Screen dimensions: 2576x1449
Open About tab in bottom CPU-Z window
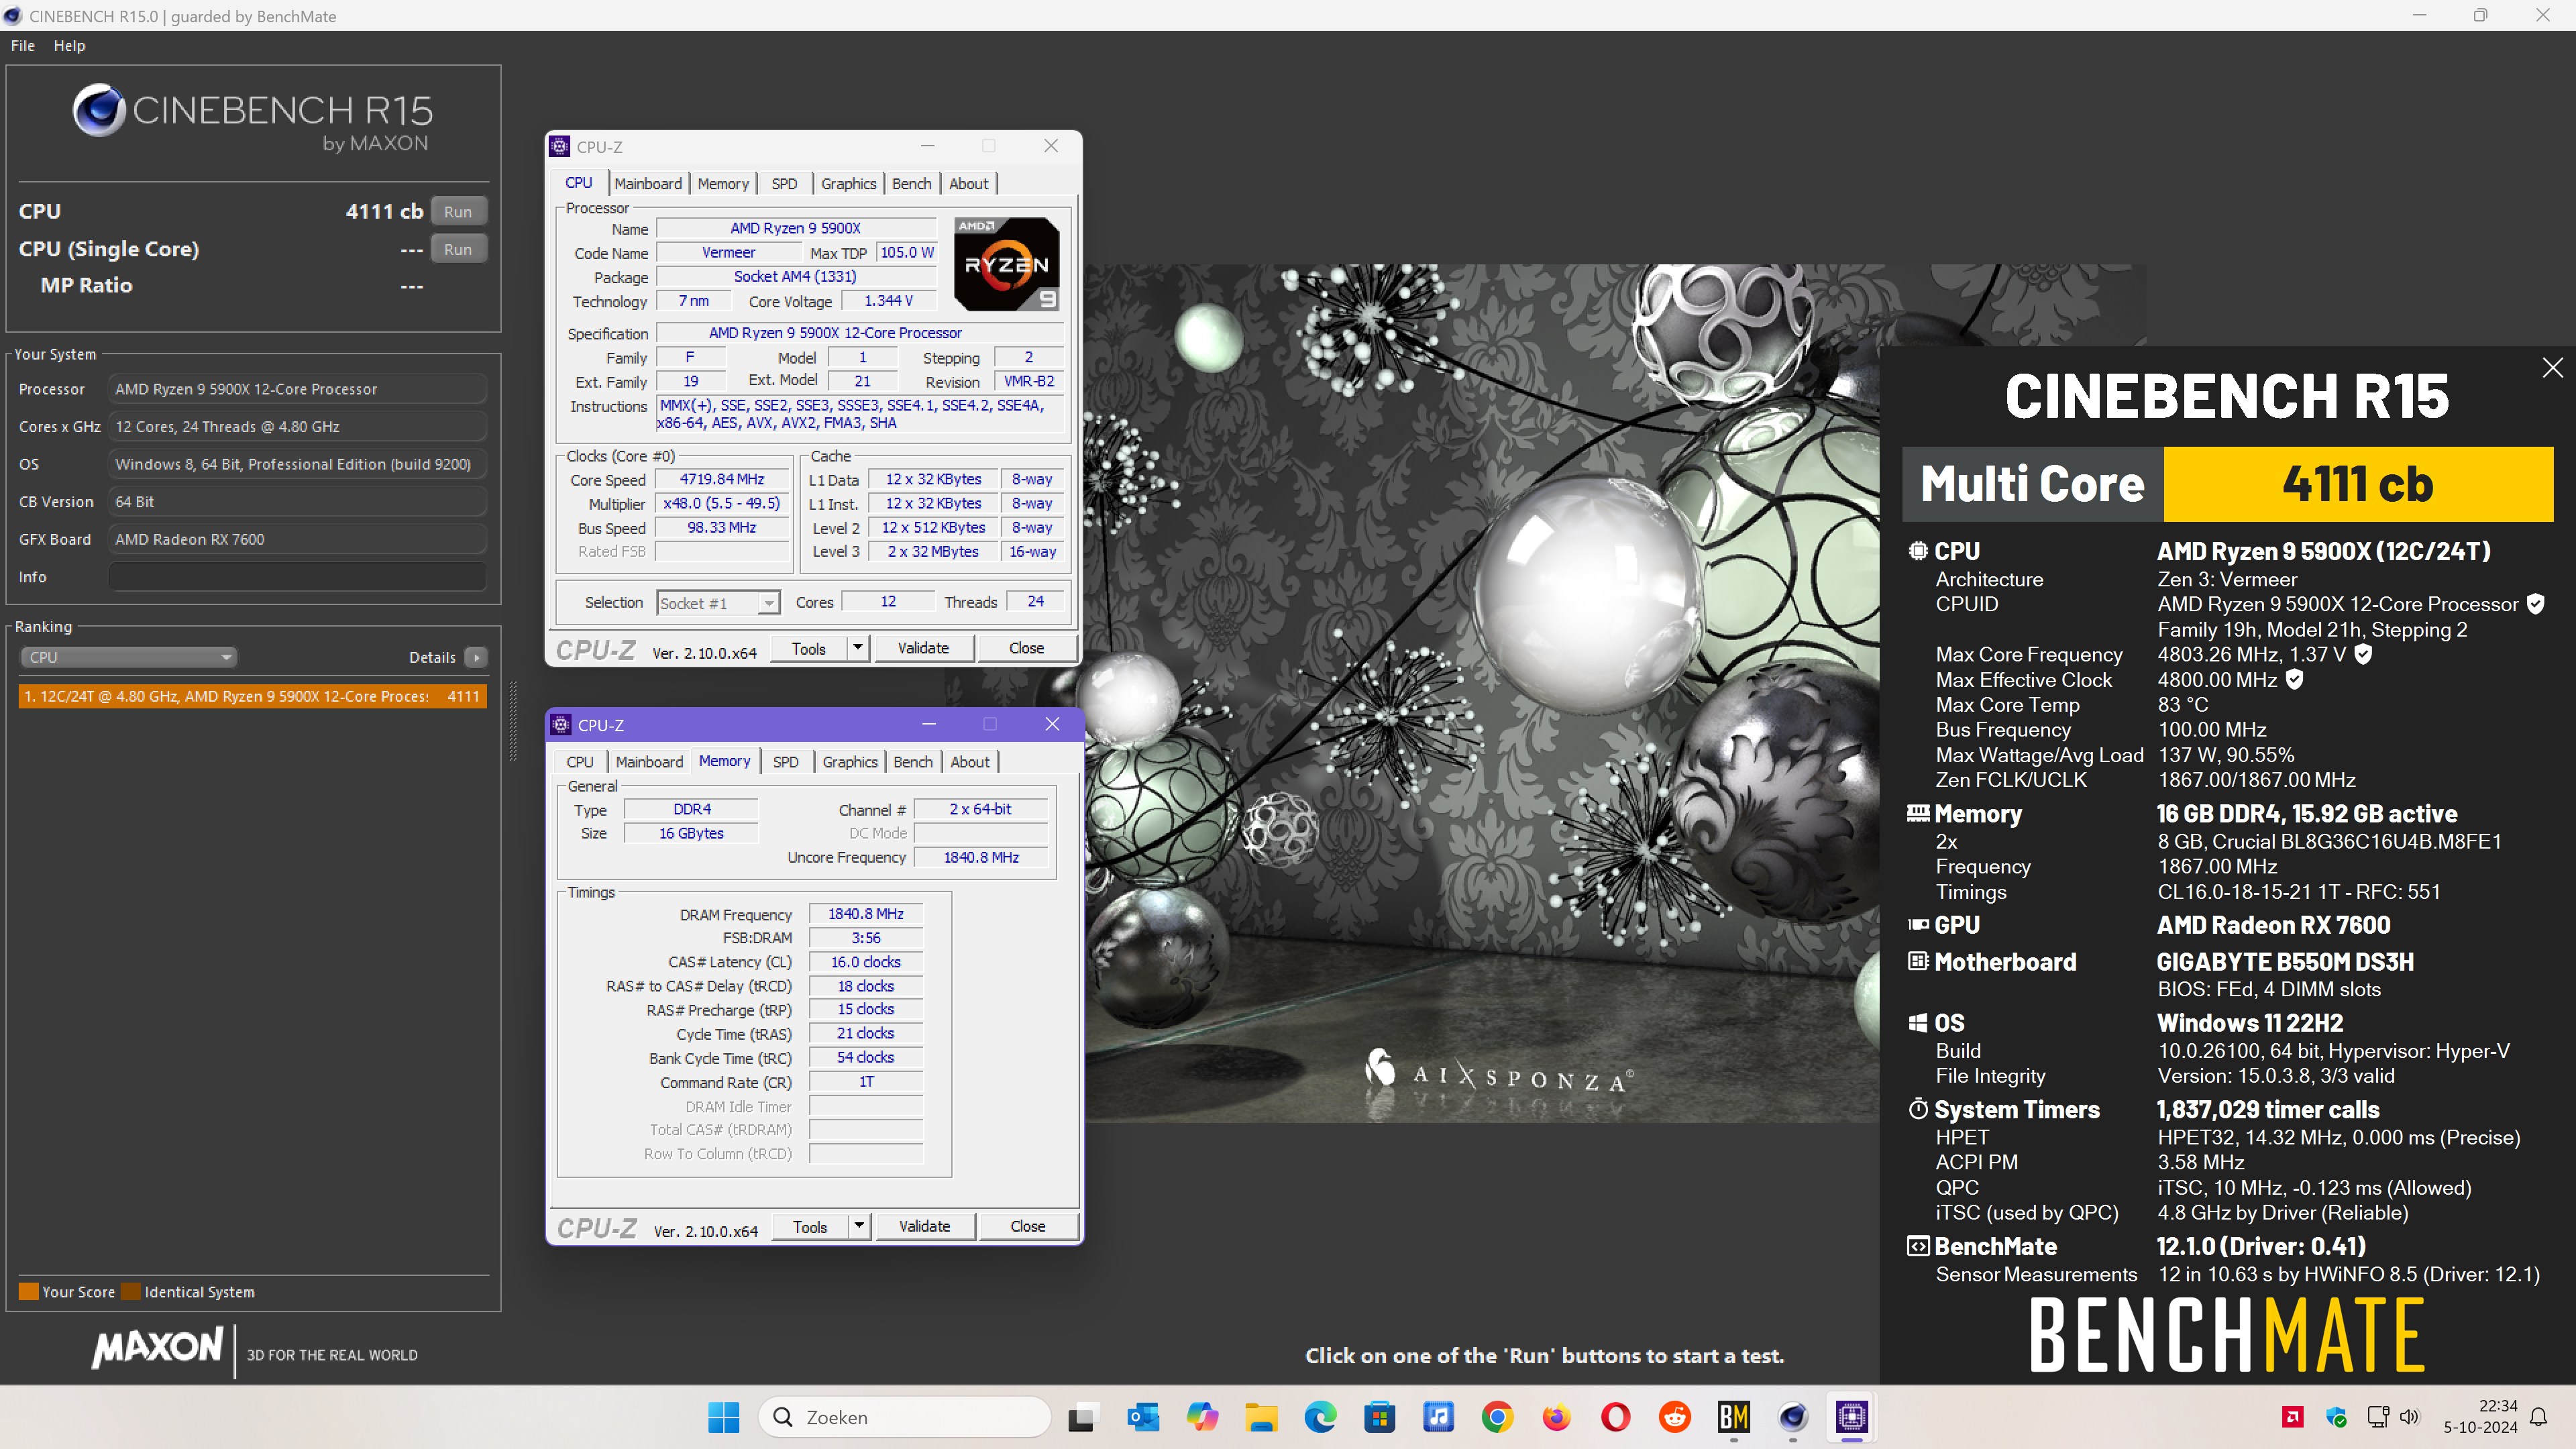tap(970, 762)
